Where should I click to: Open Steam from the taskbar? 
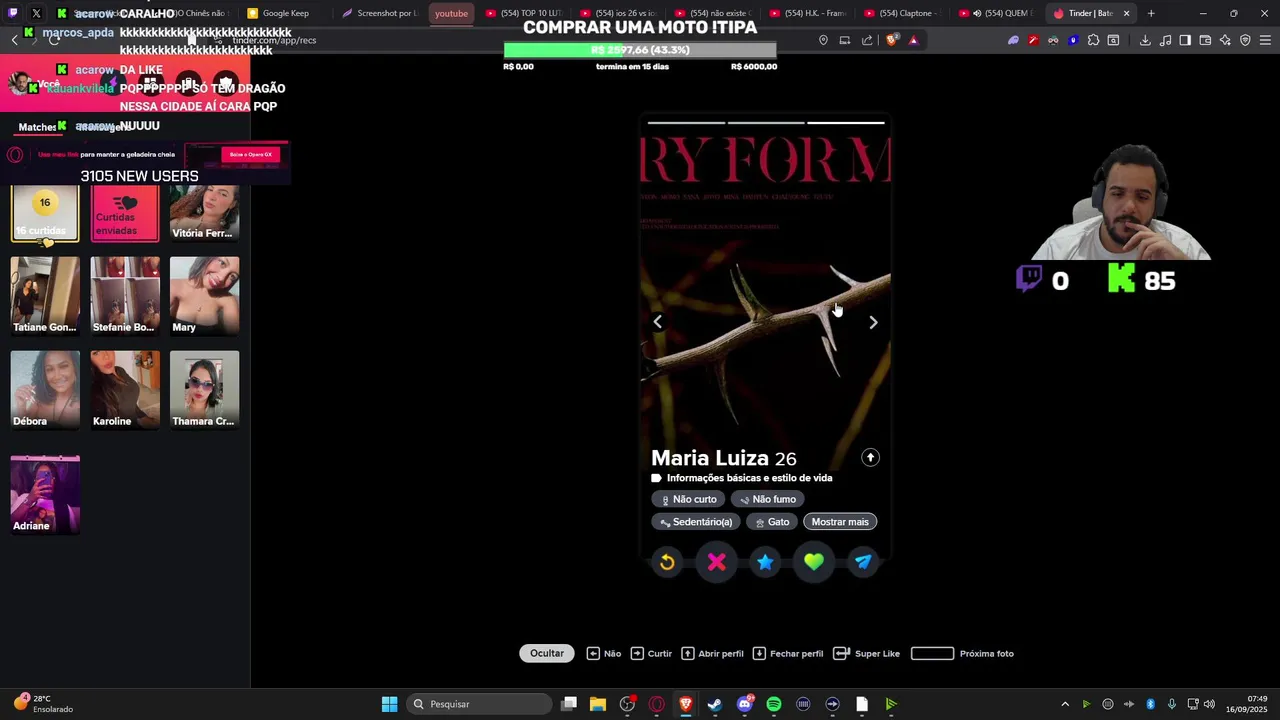[715, 704]
